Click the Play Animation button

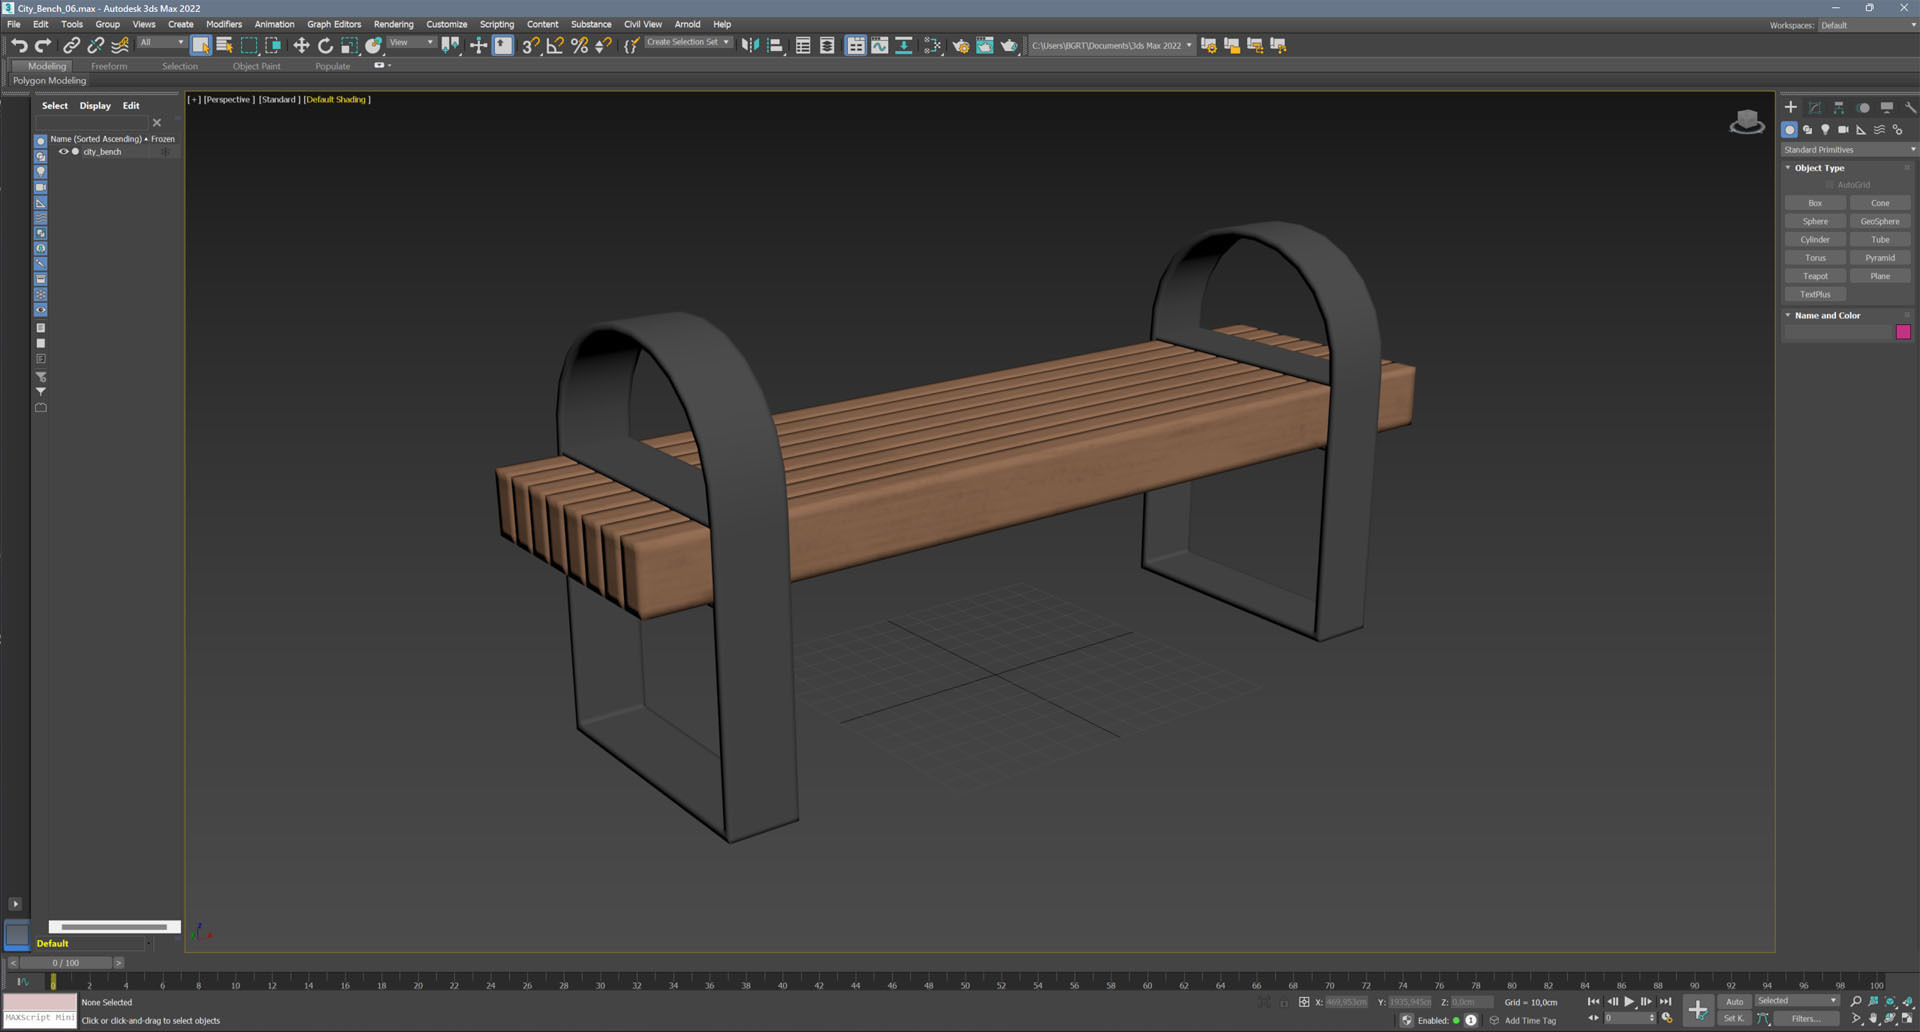pyautogui.click(x=1629, y=1001)
